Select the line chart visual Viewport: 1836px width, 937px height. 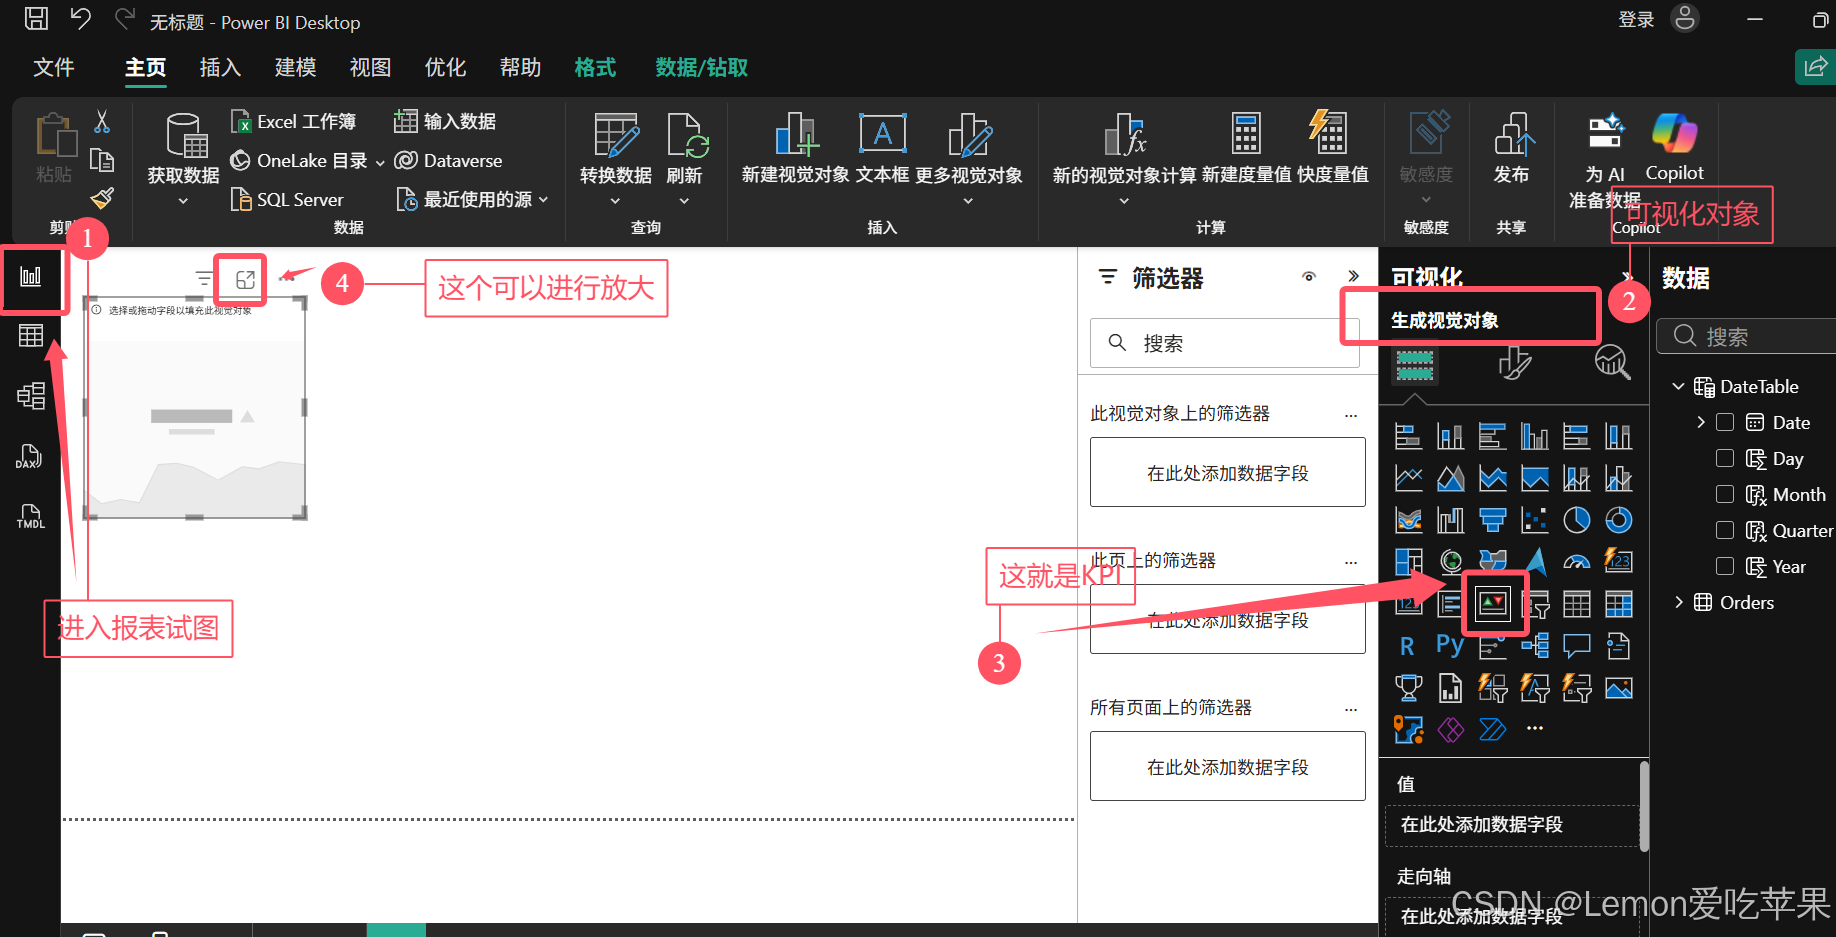coord(1408,478)
